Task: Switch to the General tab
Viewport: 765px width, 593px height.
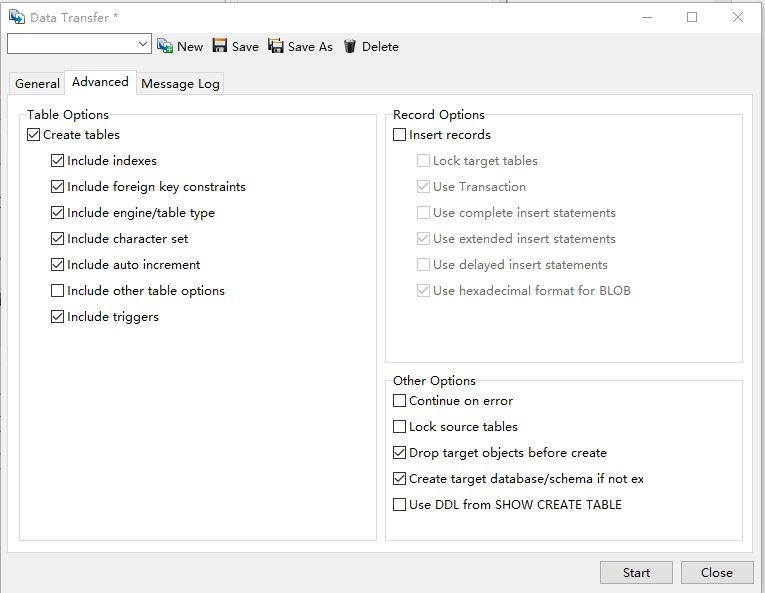Action: [37, 83]
